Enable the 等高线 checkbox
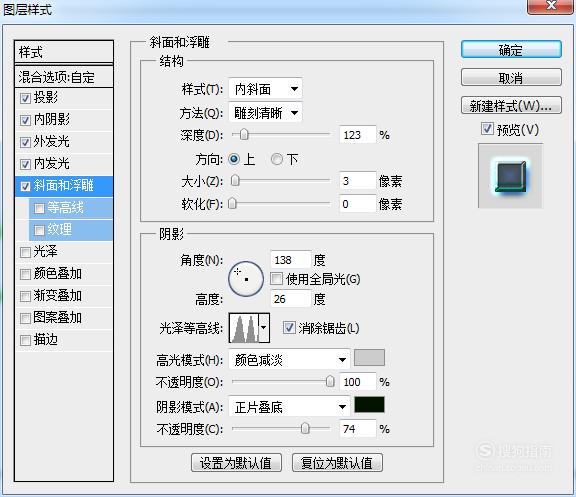Image resolution: width=576 pixels, height=497 pixels. 39,209
